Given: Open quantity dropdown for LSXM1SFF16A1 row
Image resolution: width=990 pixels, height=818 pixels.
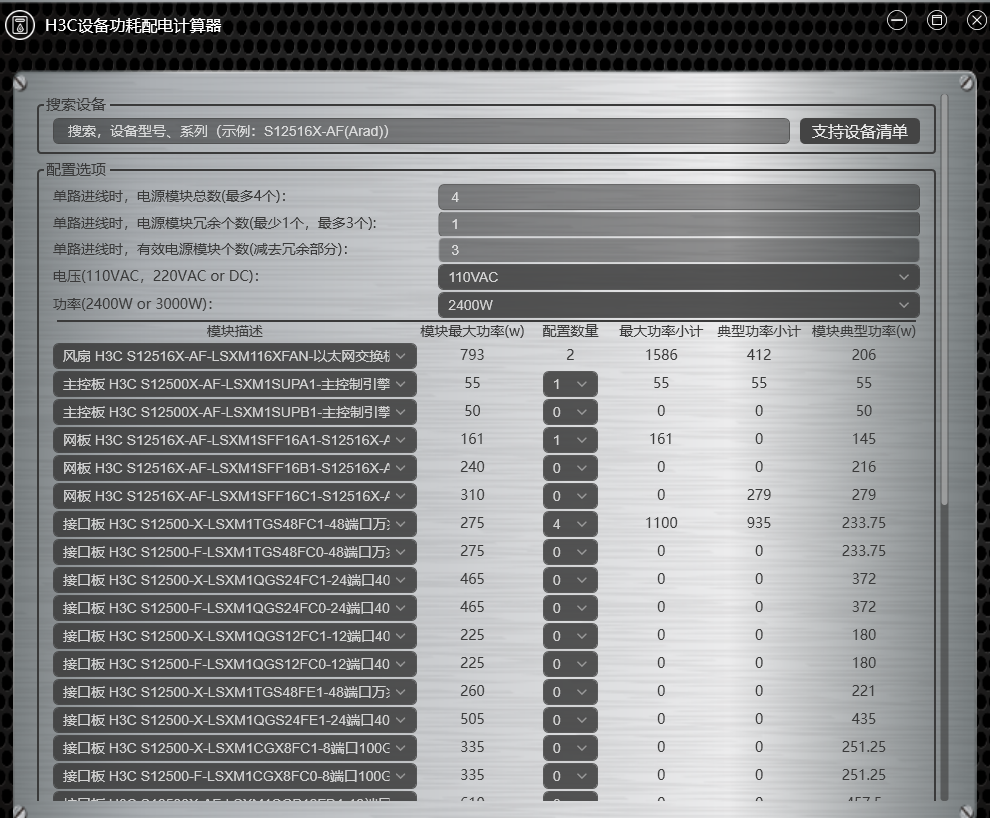Looking at the screenshot, I should coord(570,440).
